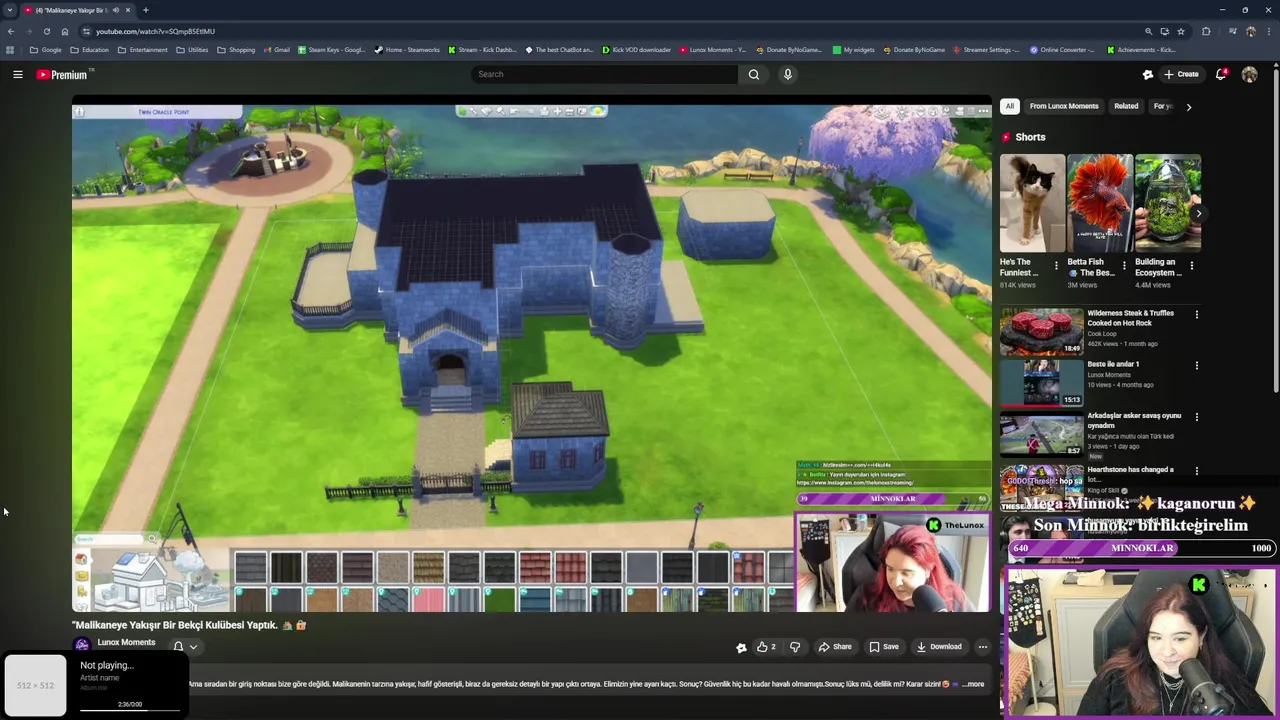
Task: Open Kick VOD downloader bookmark
Action: [x=636, y=50]
